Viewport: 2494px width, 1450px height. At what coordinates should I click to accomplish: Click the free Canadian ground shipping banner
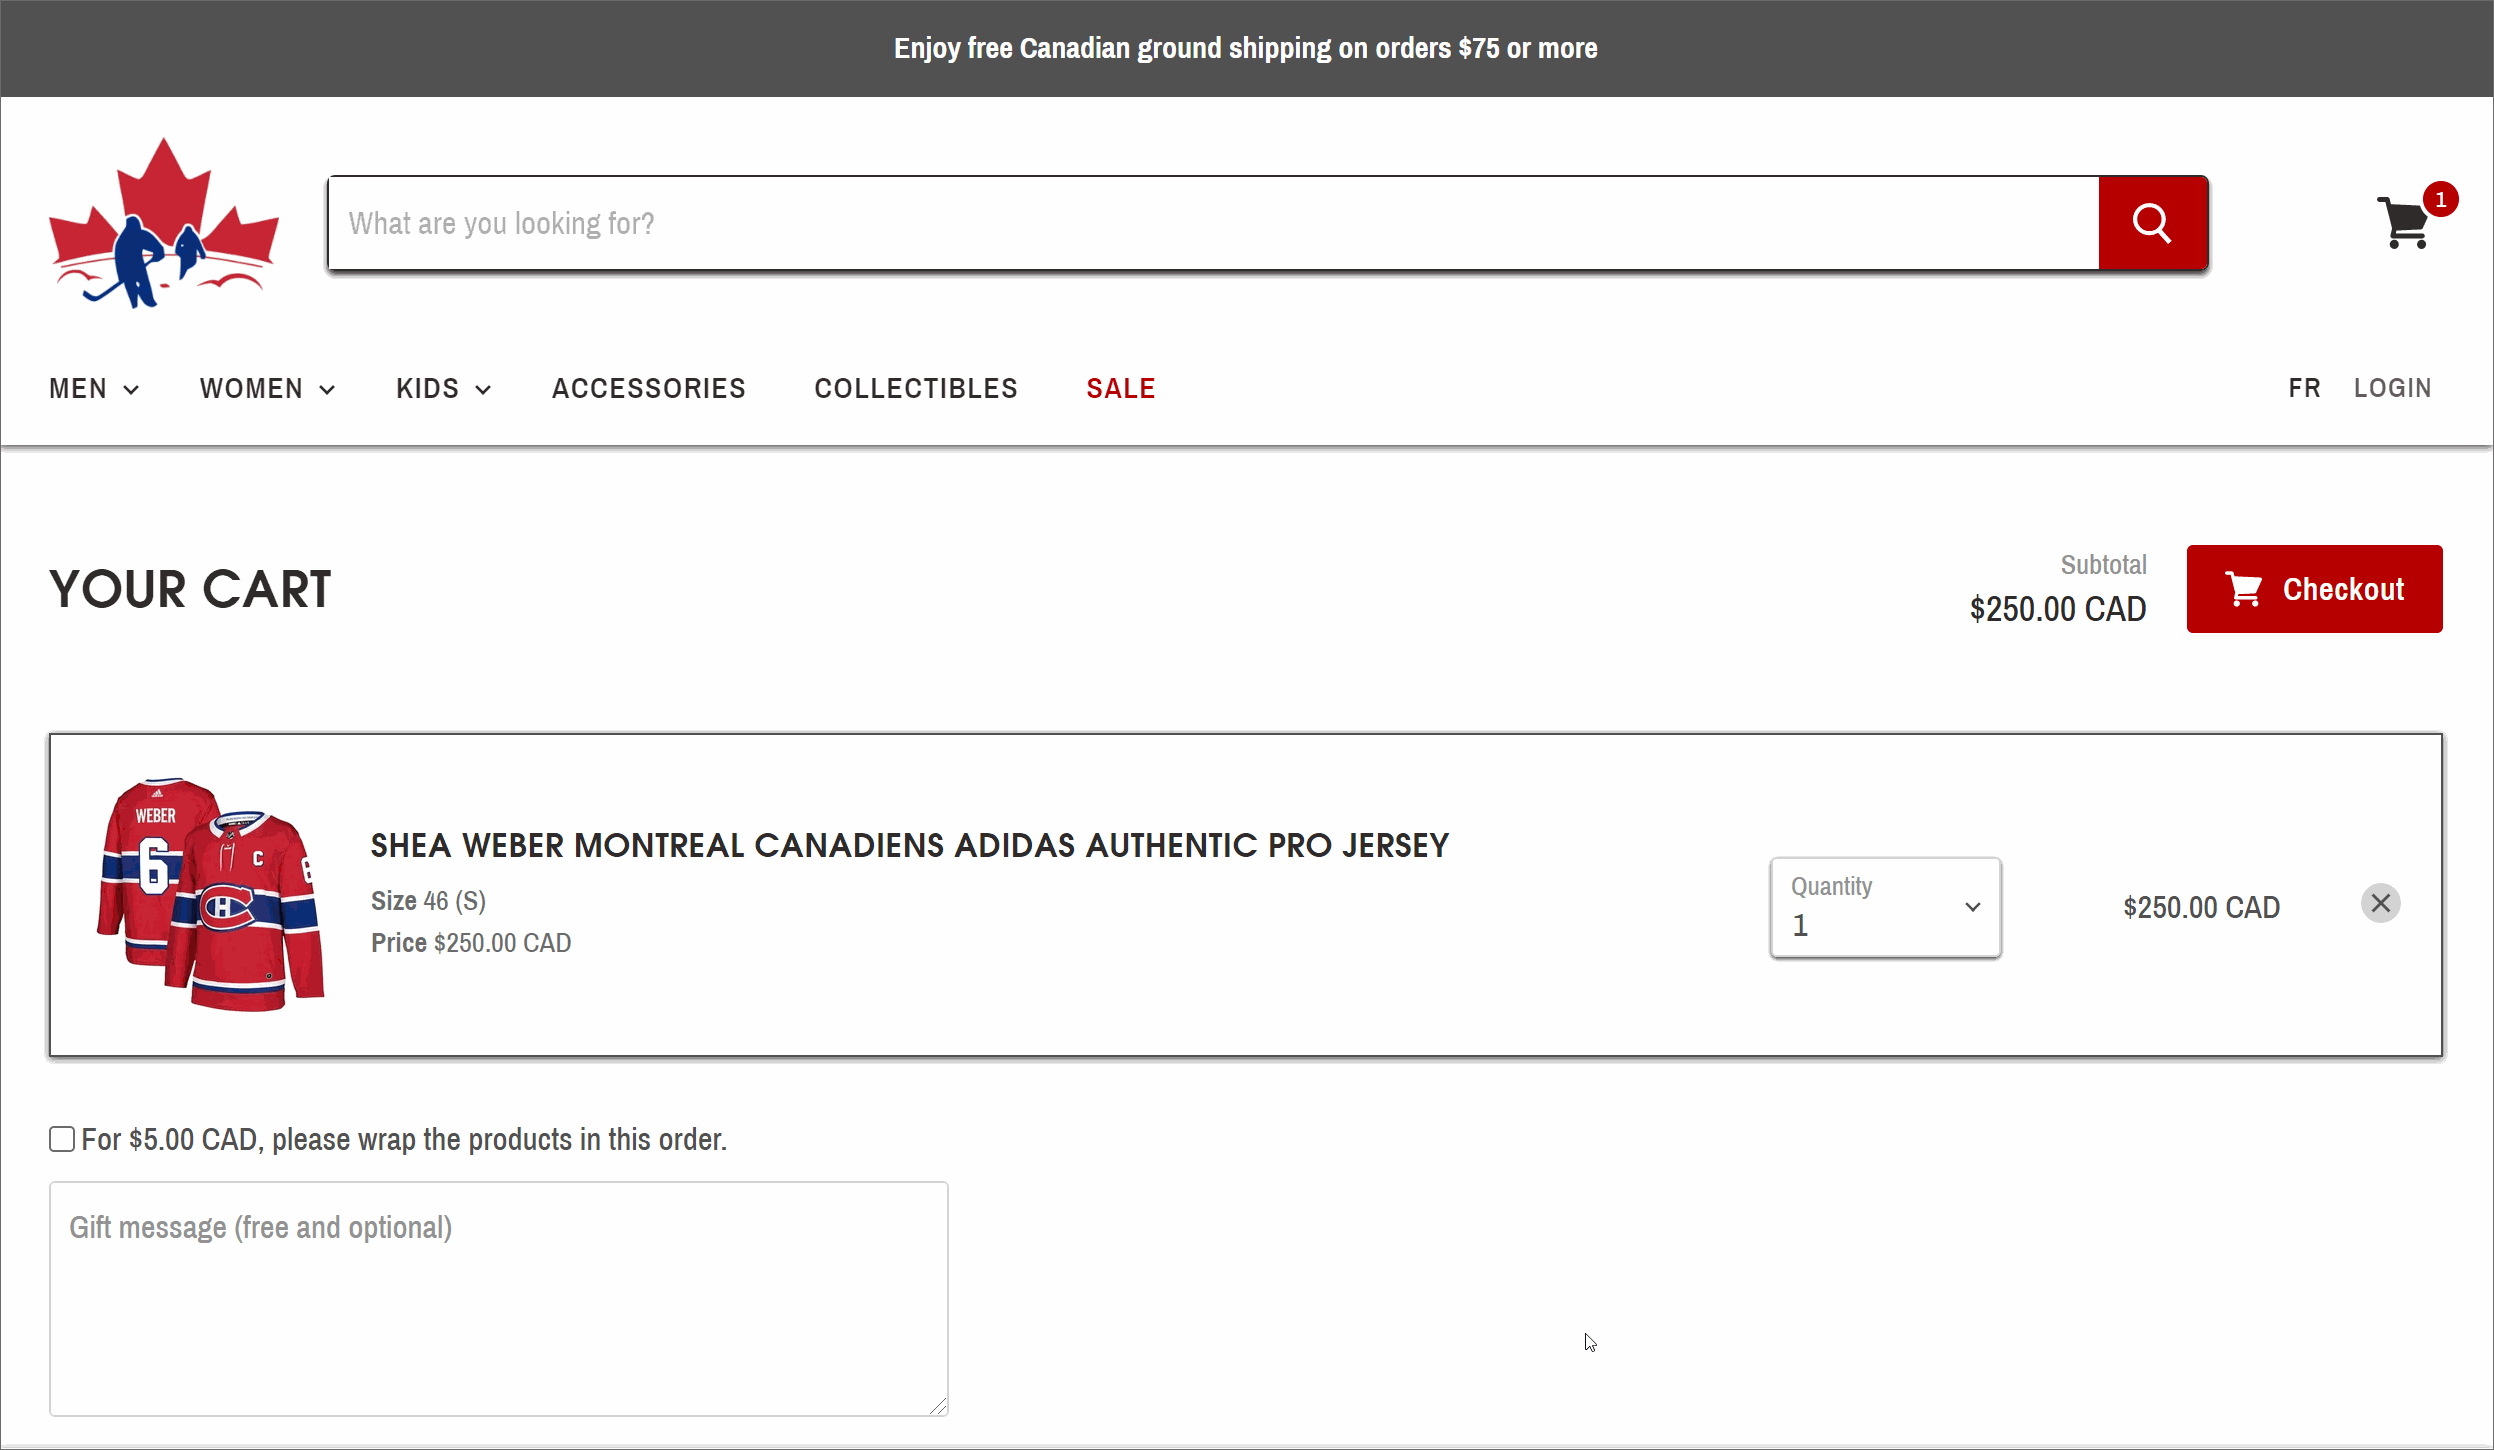coord(1246,48)
